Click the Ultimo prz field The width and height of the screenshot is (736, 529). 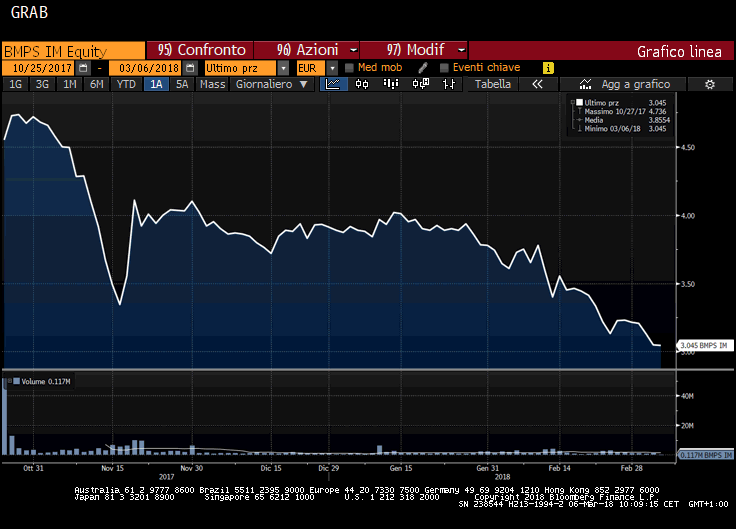click(x=241, y=68)
